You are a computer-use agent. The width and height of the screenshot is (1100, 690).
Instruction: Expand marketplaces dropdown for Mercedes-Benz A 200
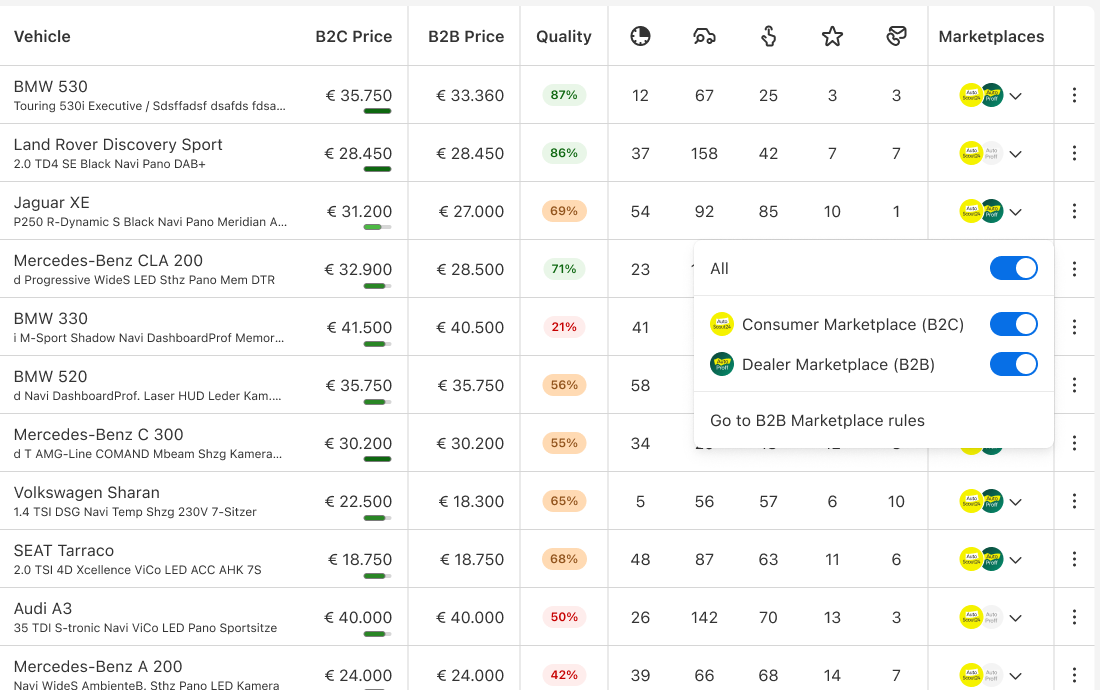(1016, 676)
